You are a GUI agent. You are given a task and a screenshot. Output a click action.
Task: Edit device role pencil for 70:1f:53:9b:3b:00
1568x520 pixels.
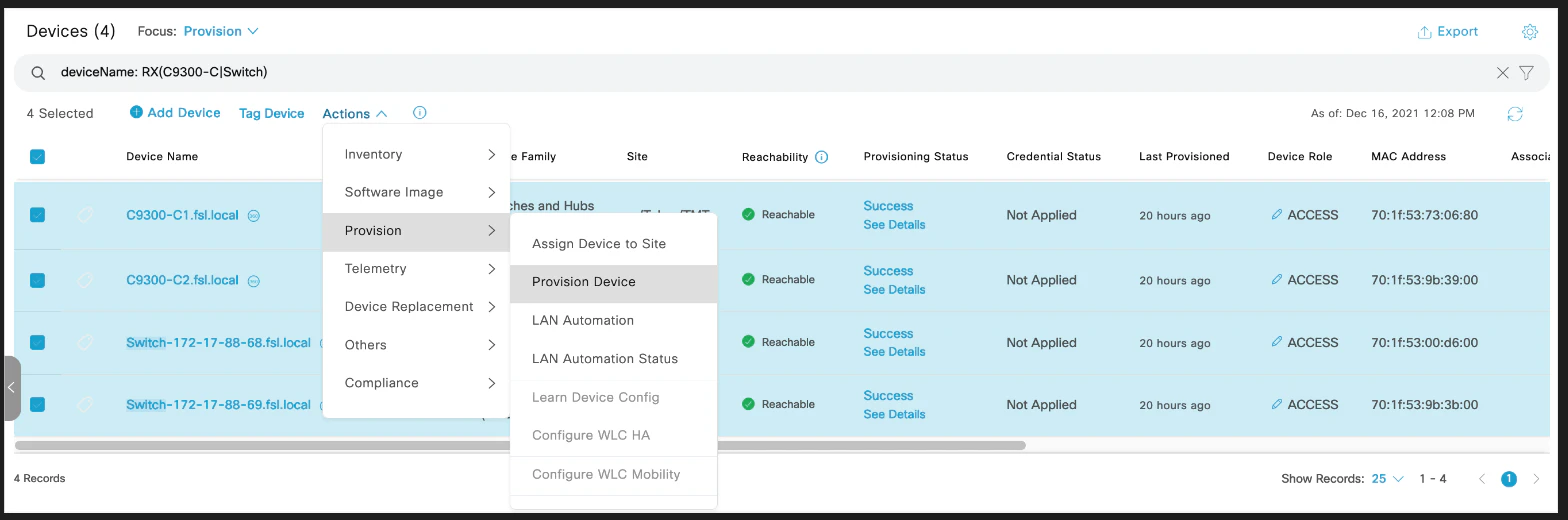click(x=1277, y=404)
